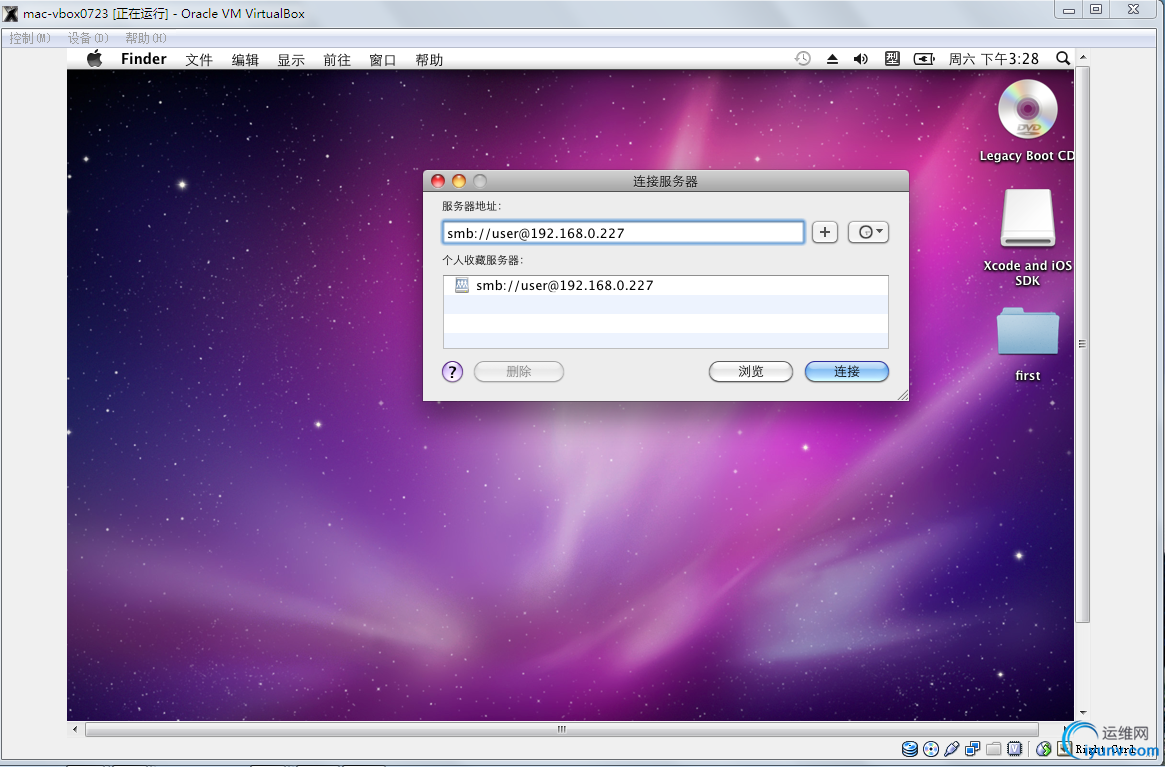Minimize the 连接服务器 dialog with yellow button
This screenshot has width=1165, height=767.
(x=459, y=181)
